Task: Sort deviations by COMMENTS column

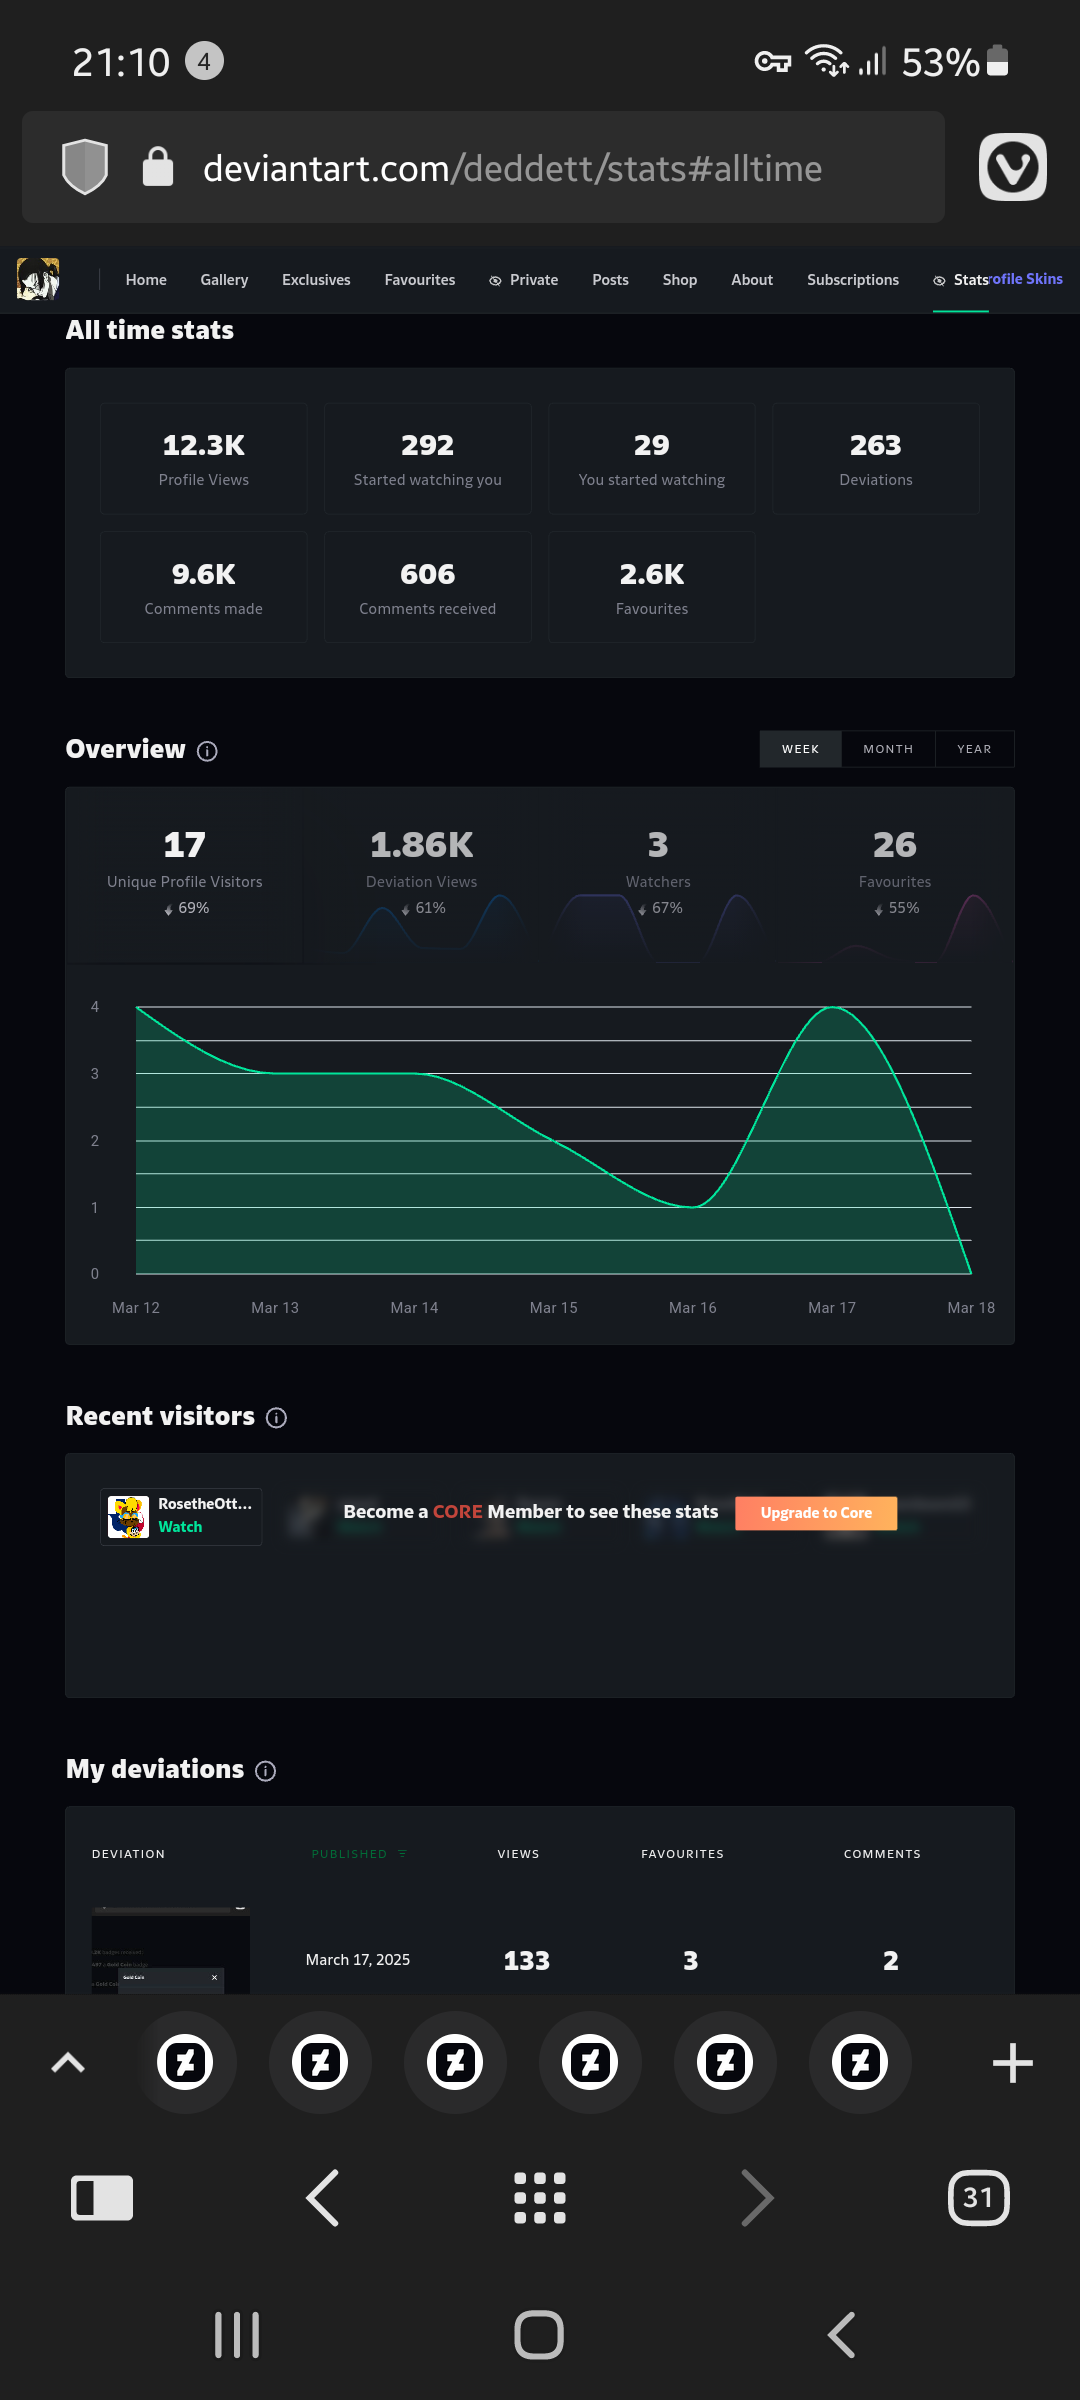Action: [882, 1854]
